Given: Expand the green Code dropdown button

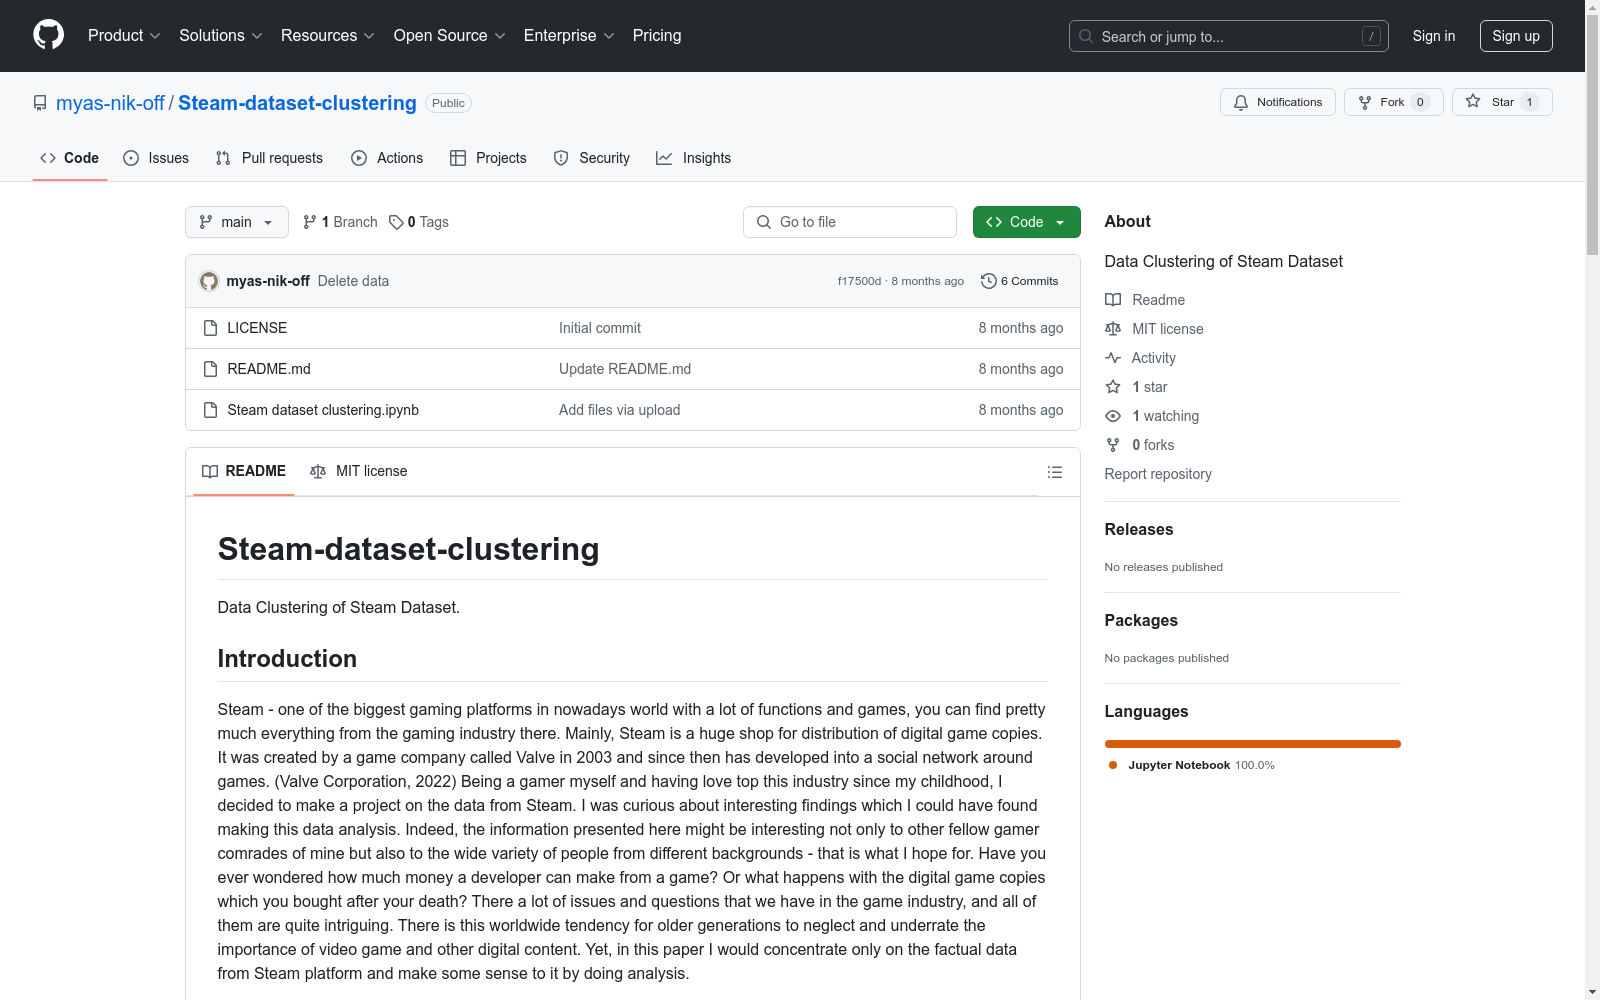Looking at the screenshot, I should click(x=1026, y=222).
